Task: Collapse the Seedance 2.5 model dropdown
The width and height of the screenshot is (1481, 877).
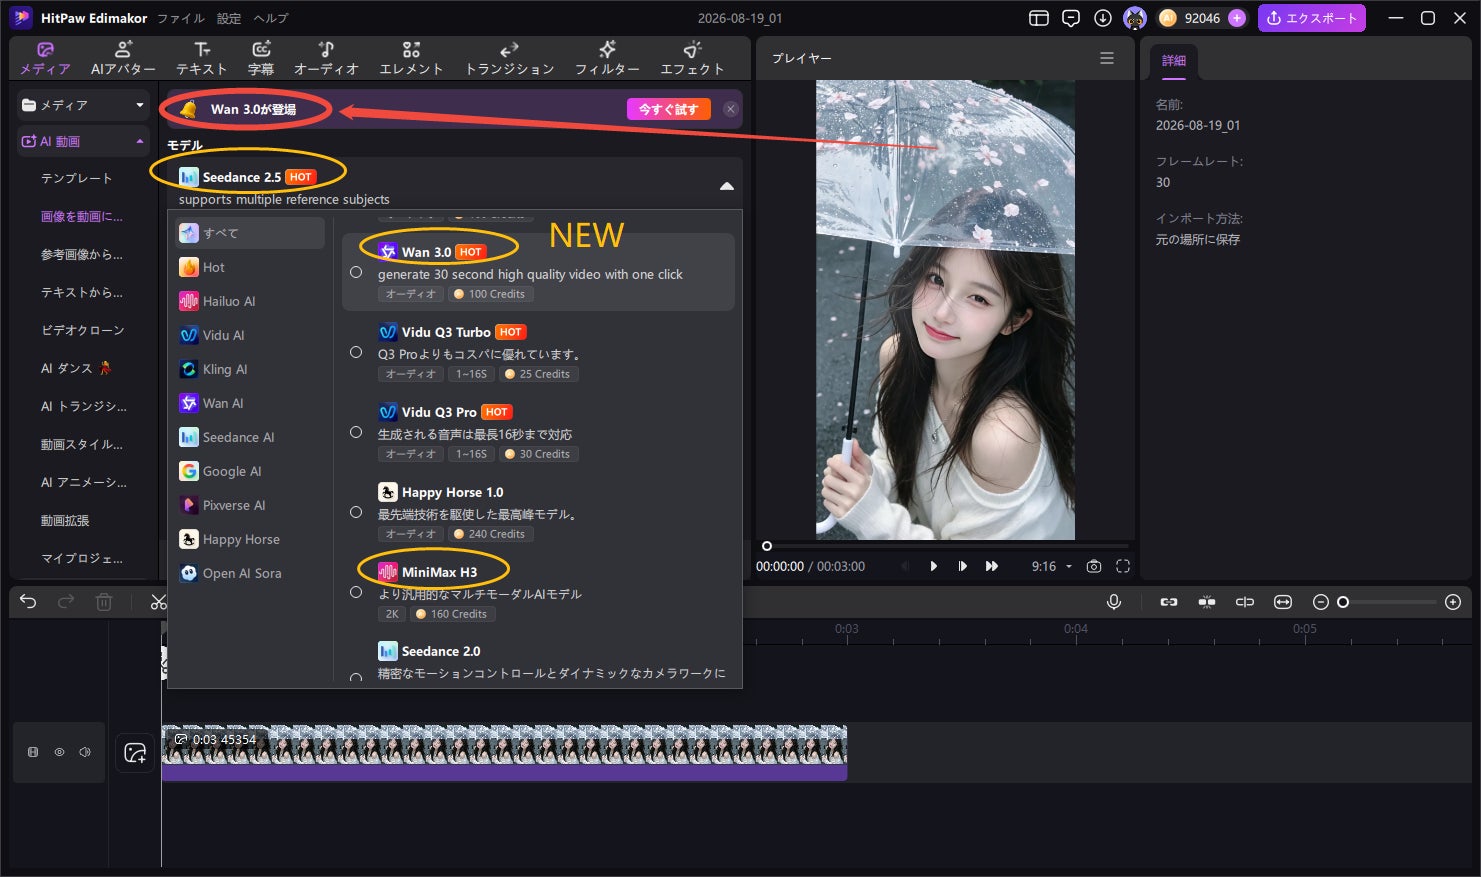Action: click(x=727, y=186)
